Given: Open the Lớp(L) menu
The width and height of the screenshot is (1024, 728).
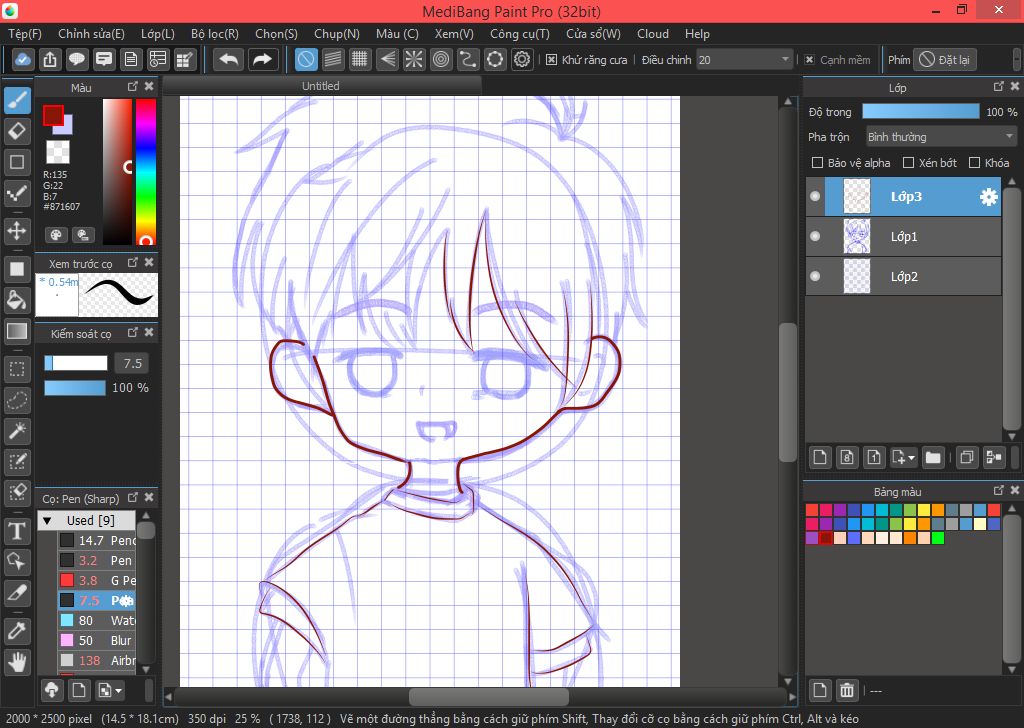Looking at the screenshot, I should pyautogui.click(x=157, y=34).
